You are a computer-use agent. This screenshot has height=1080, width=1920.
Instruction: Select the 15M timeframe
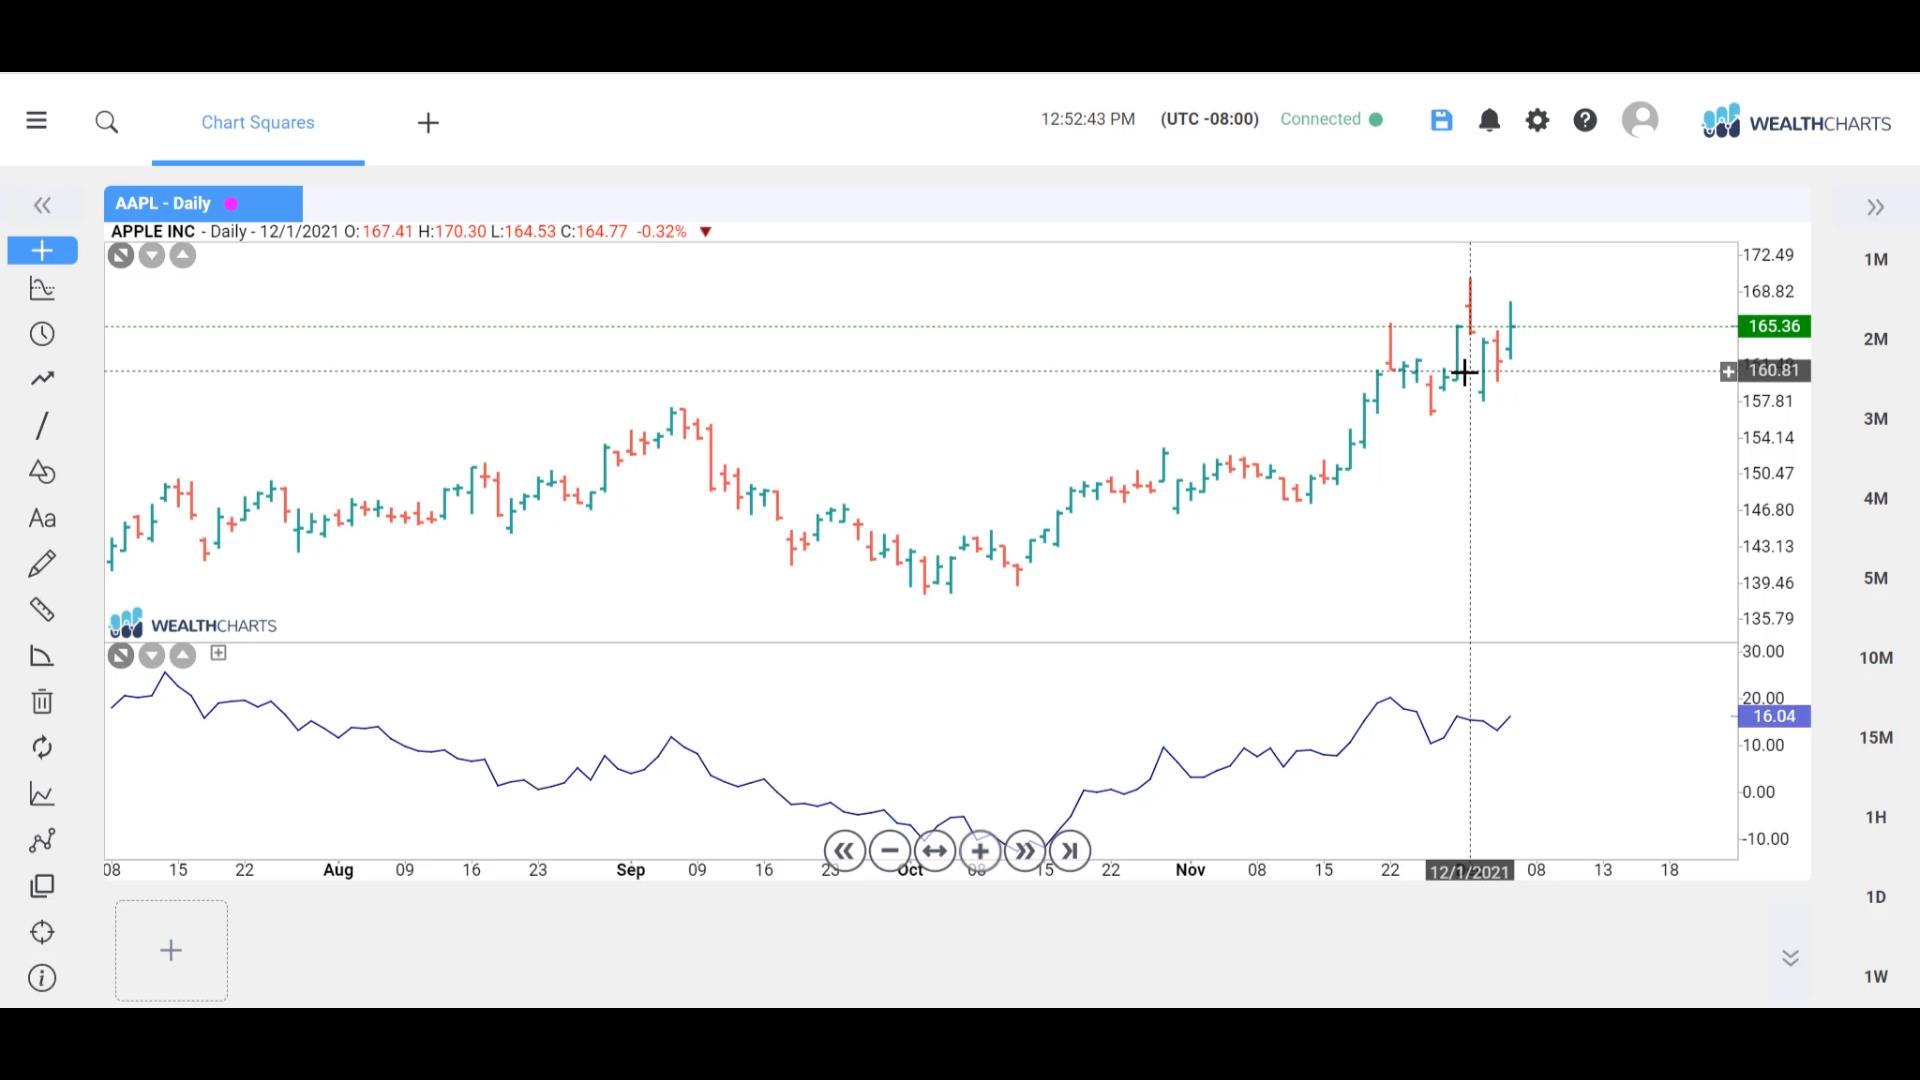point(1876,738)
